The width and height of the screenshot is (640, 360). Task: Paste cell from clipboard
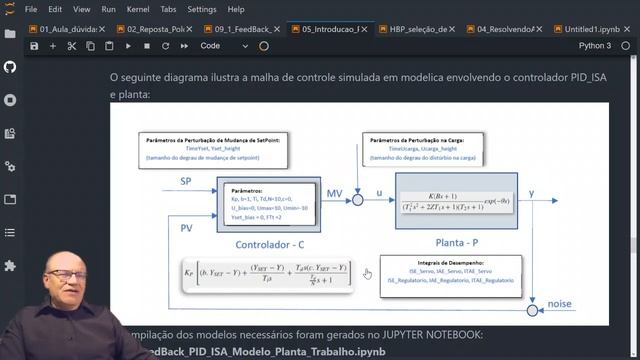coord(109,46)
